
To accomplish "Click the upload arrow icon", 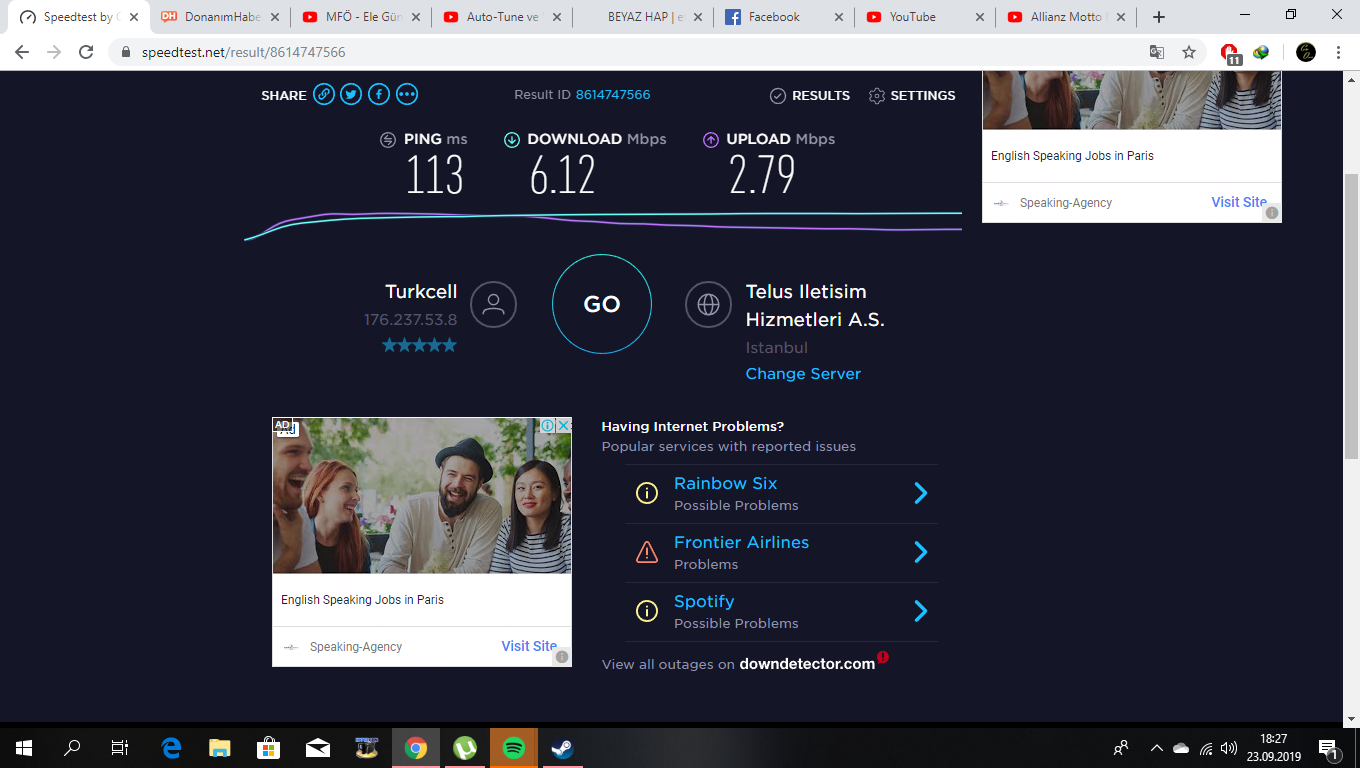I will pos(711,140).
